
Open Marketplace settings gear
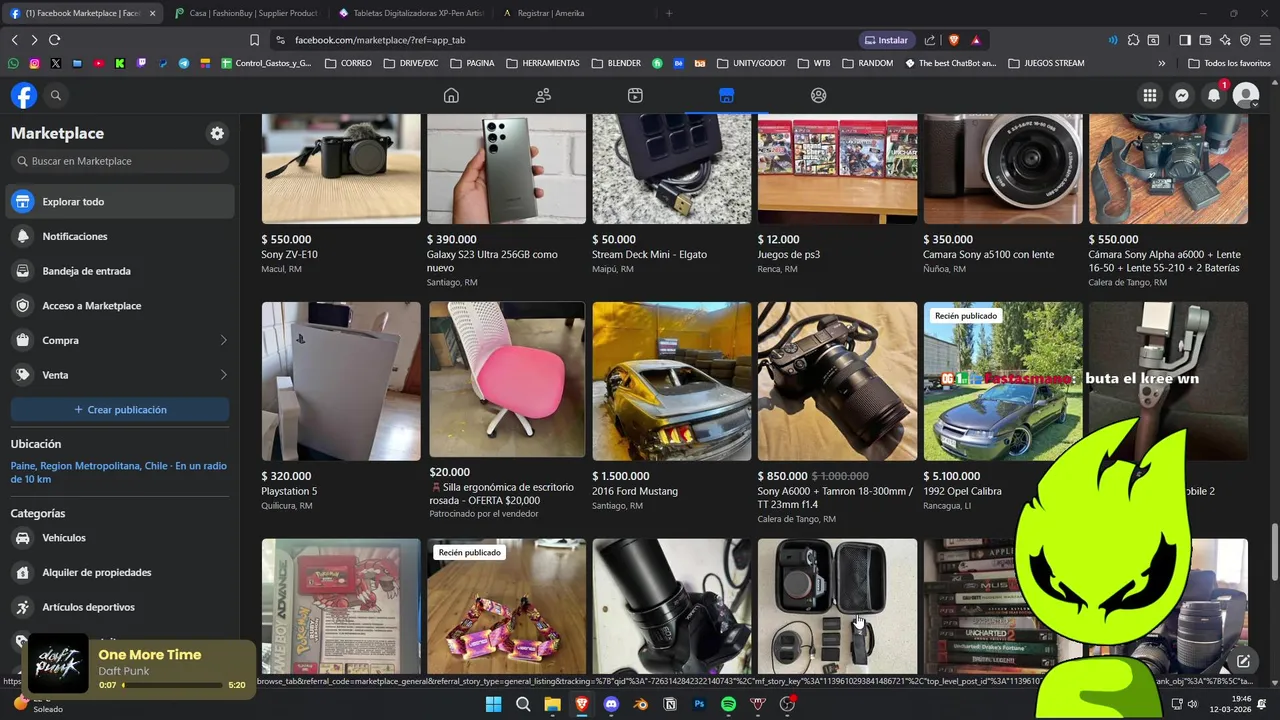pyautogui.click(x=217, y=133)
